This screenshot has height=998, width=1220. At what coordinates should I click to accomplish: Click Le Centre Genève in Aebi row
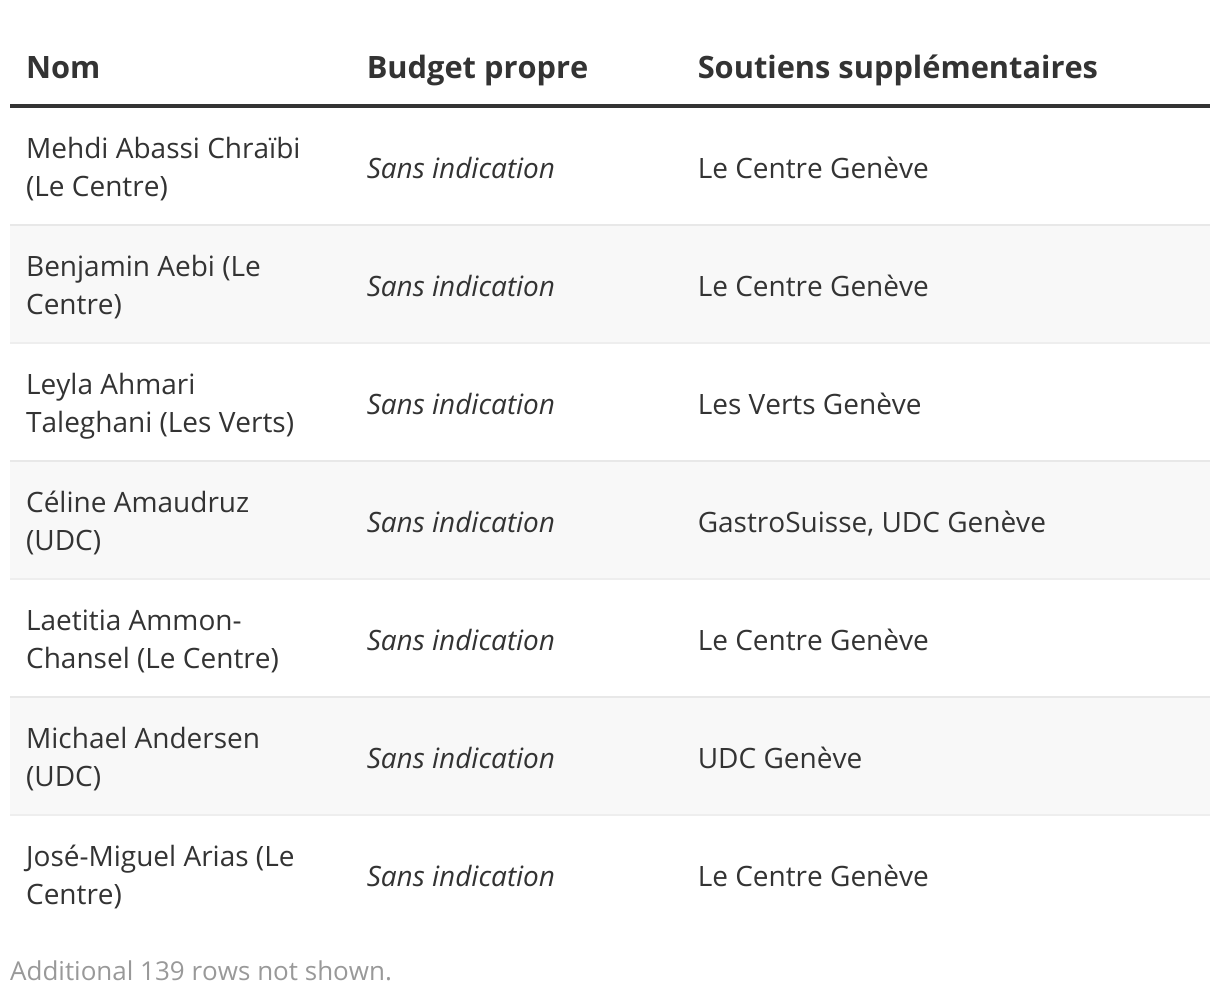[x=813, y=286]
